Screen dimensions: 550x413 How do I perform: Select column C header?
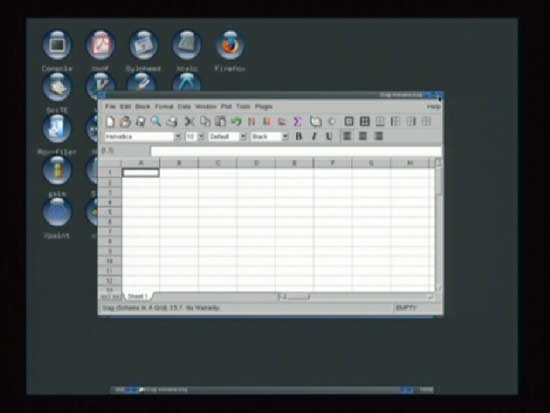pos(218,163)
